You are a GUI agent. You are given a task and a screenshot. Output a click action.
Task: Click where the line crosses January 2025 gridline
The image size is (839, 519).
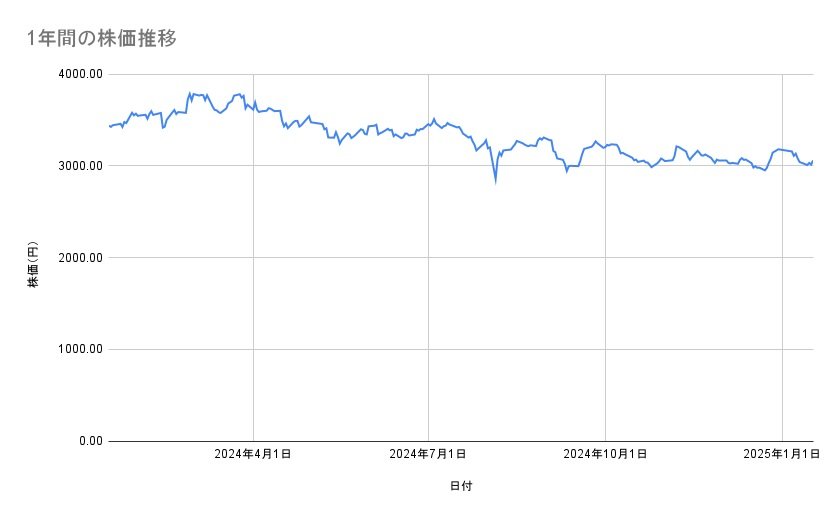(x=782, y=150)
